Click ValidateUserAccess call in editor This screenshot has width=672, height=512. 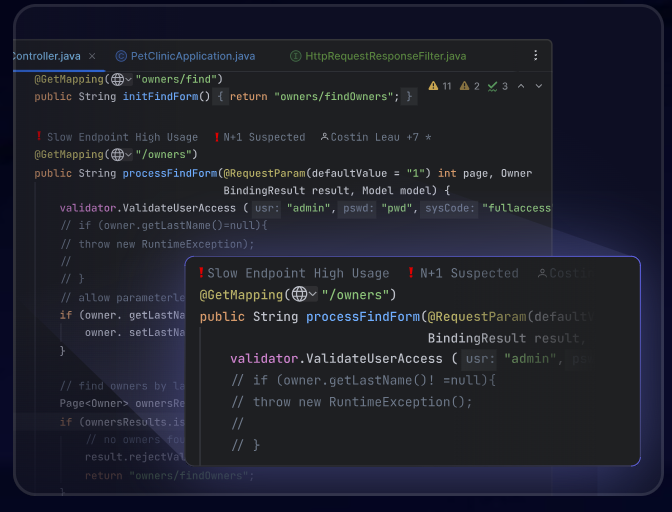179,208
